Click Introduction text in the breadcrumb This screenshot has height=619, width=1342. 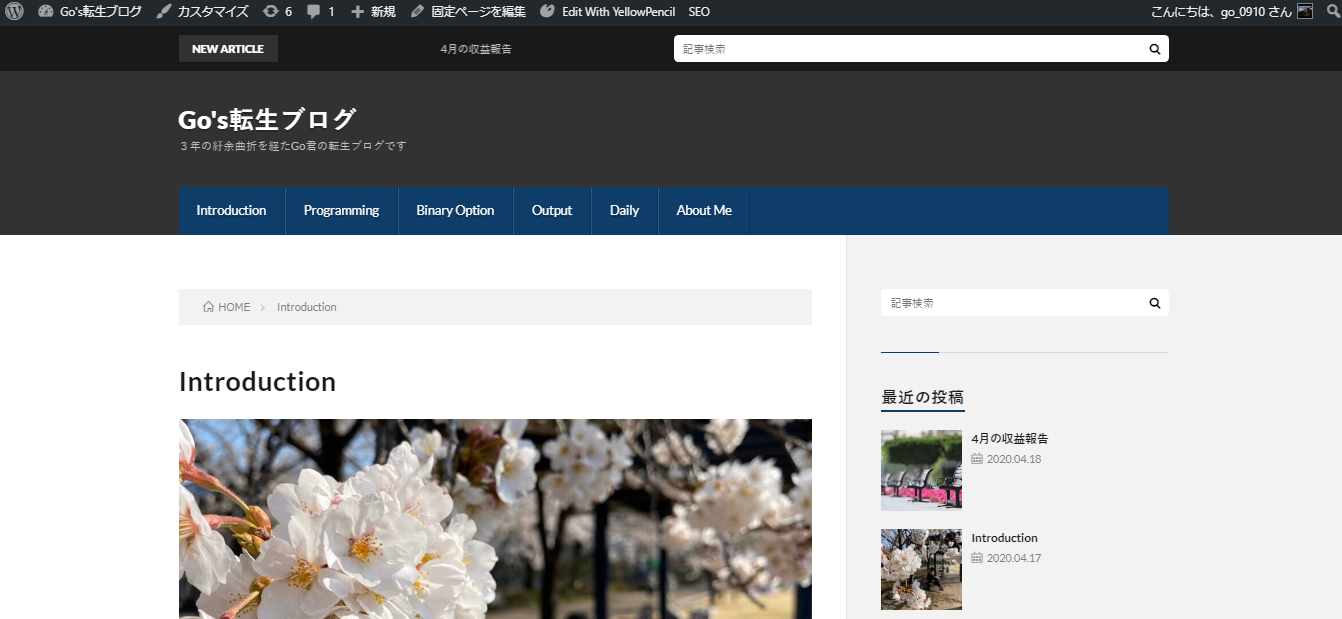click(307, 307)
